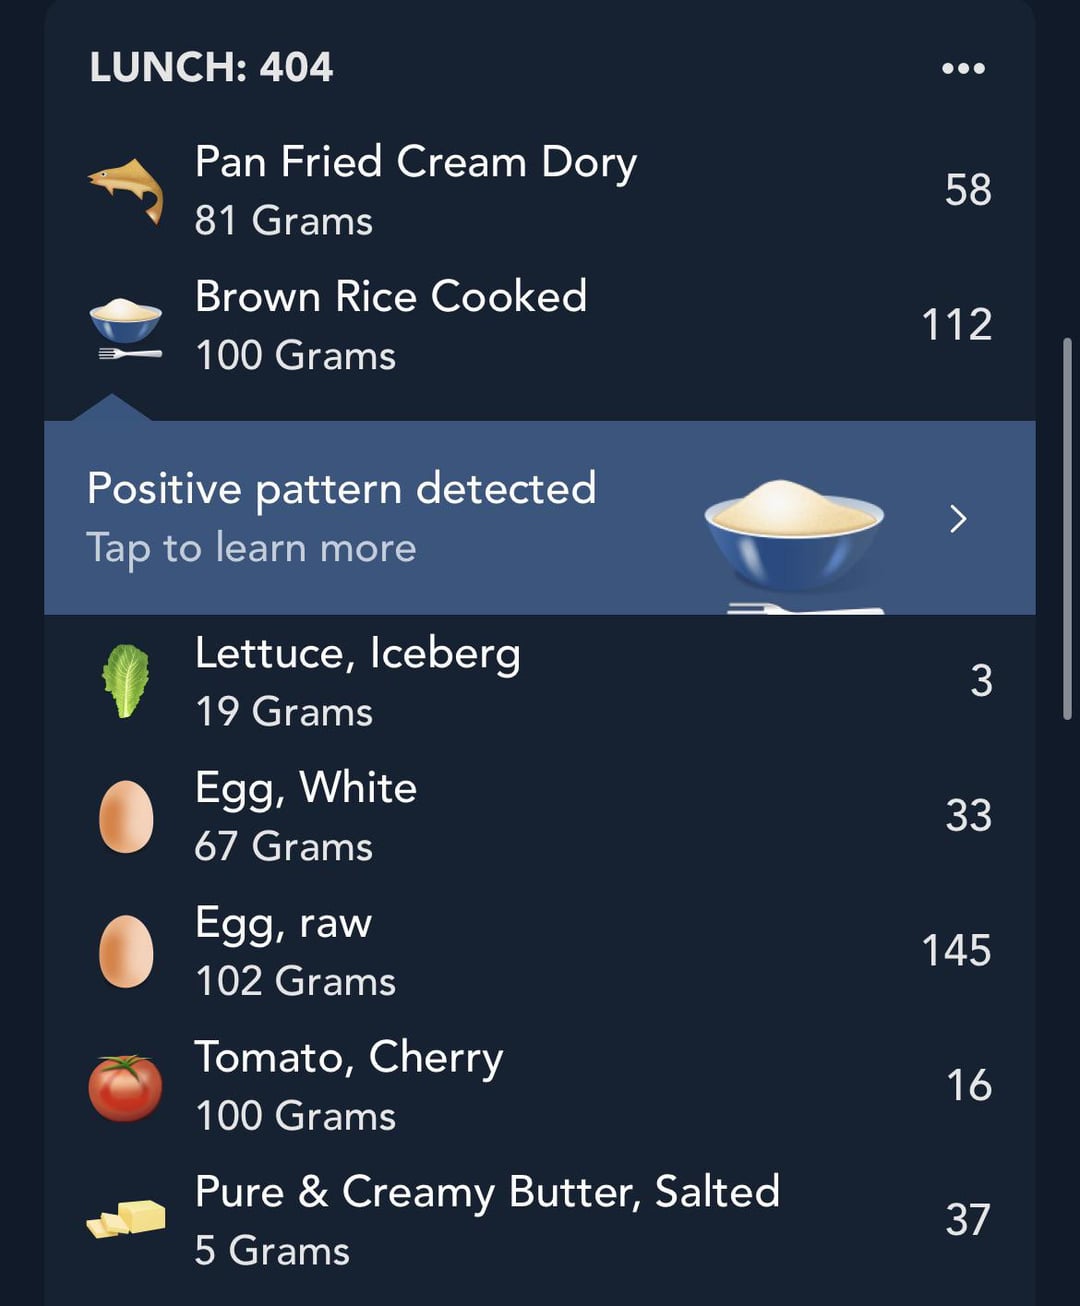Tap the lettuce leaf icon

click(x=126, y=681)
